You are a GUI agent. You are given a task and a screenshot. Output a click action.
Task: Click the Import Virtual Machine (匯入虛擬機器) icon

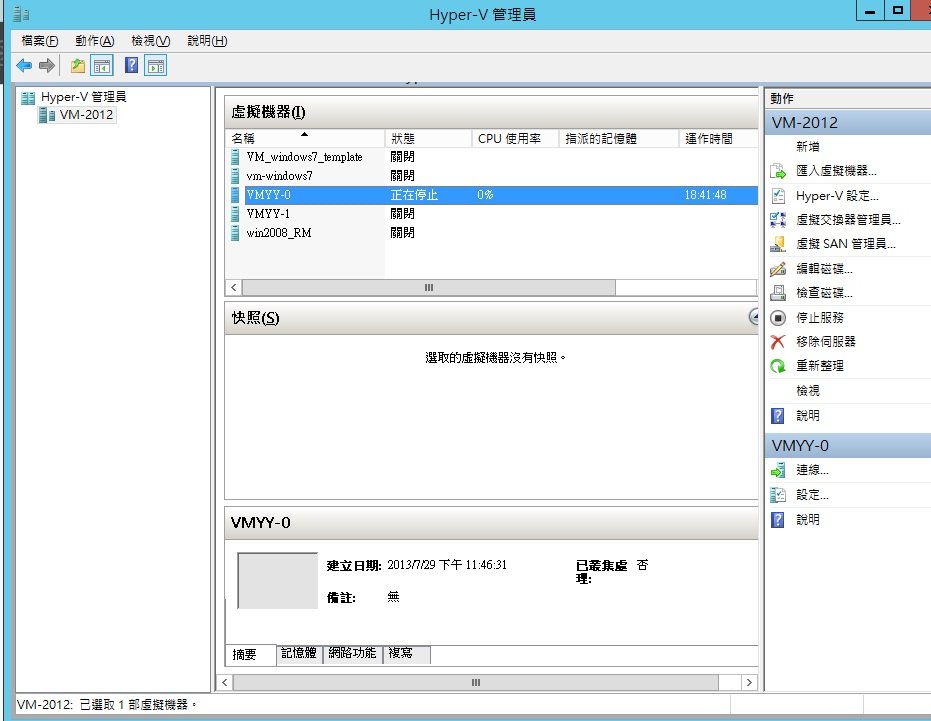click(x=778, y=171)
